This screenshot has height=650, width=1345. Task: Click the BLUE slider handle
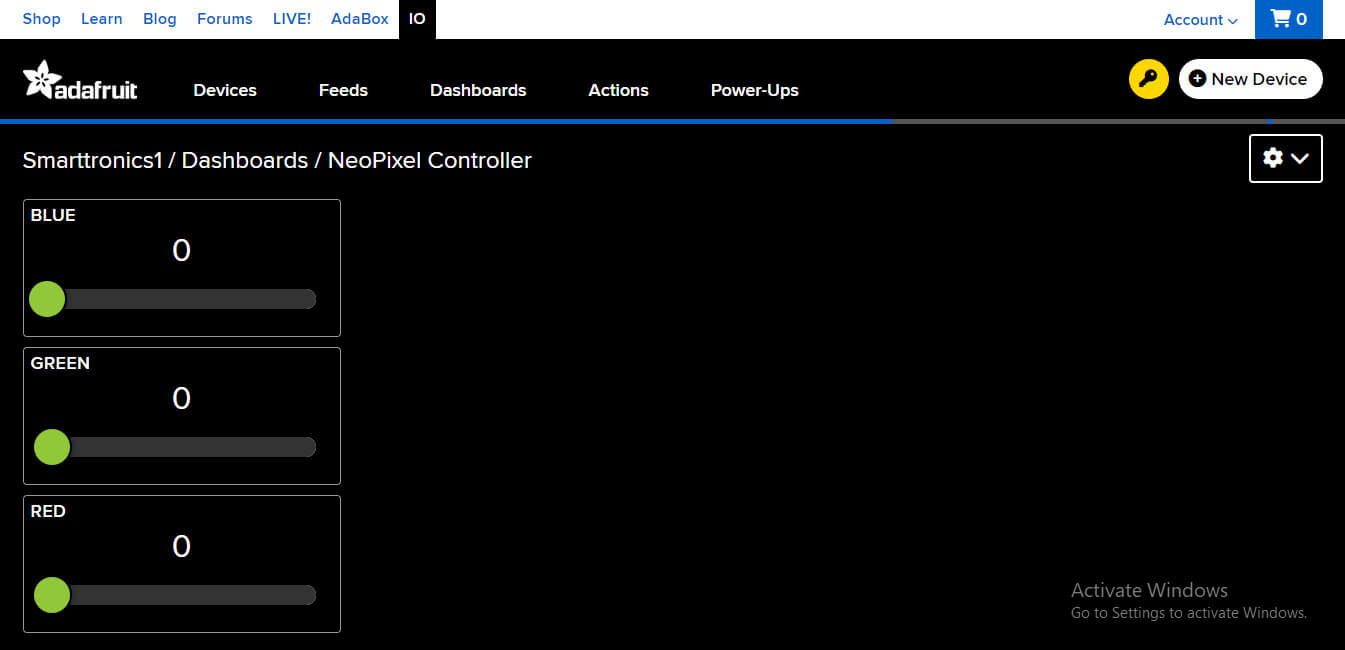point(47,299)
